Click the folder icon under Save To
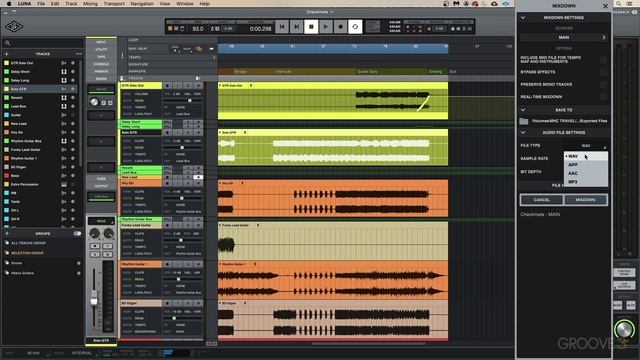640x360 pixels. pyautogui.click(x=524, y=121)
